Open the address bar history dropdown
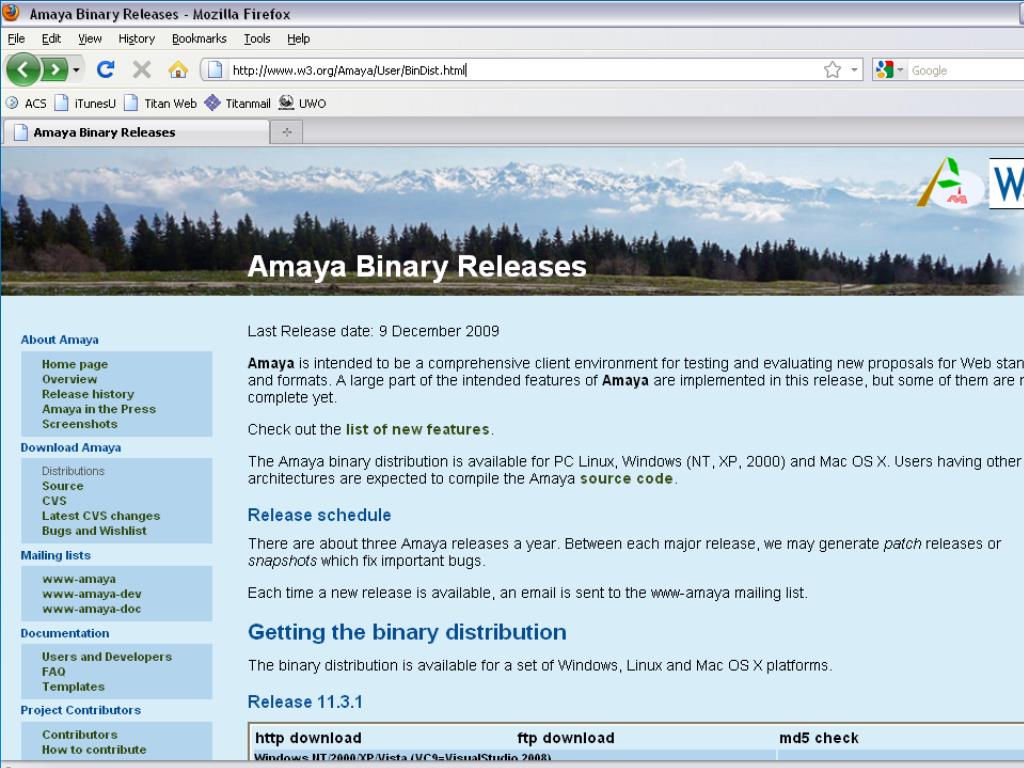The height and width of the screenshot is (768, 1024). click(x=854, y=70)
